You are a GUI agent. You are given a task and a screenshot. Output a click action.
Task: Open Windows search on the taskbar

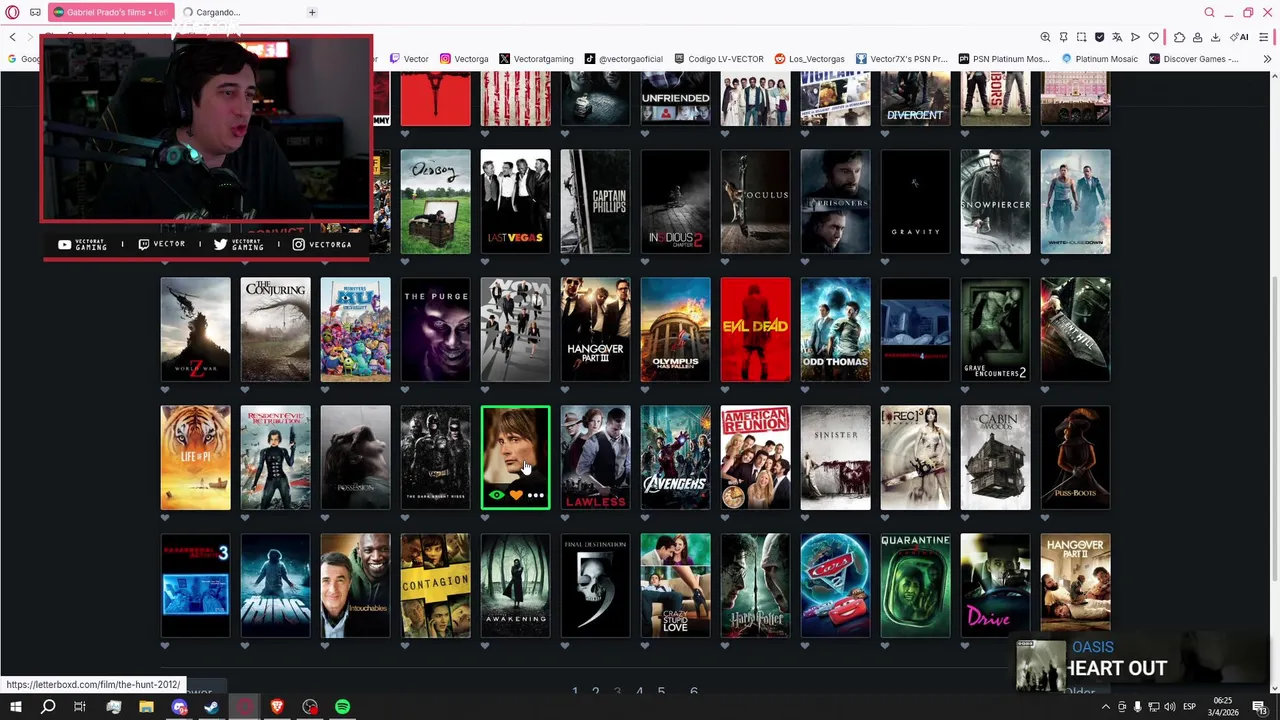(47, 707)
